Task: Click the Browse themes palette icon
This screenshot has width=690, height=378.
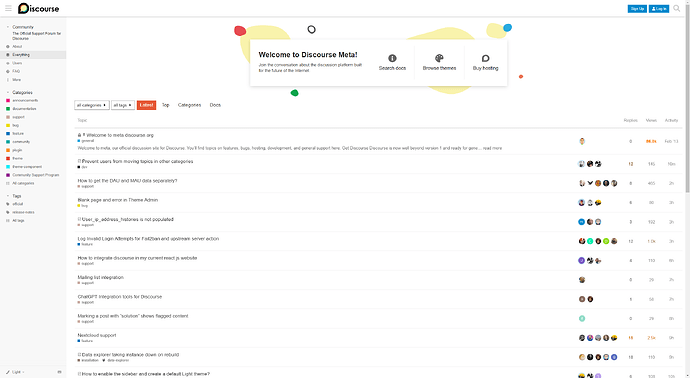Action: pos(439,58)
